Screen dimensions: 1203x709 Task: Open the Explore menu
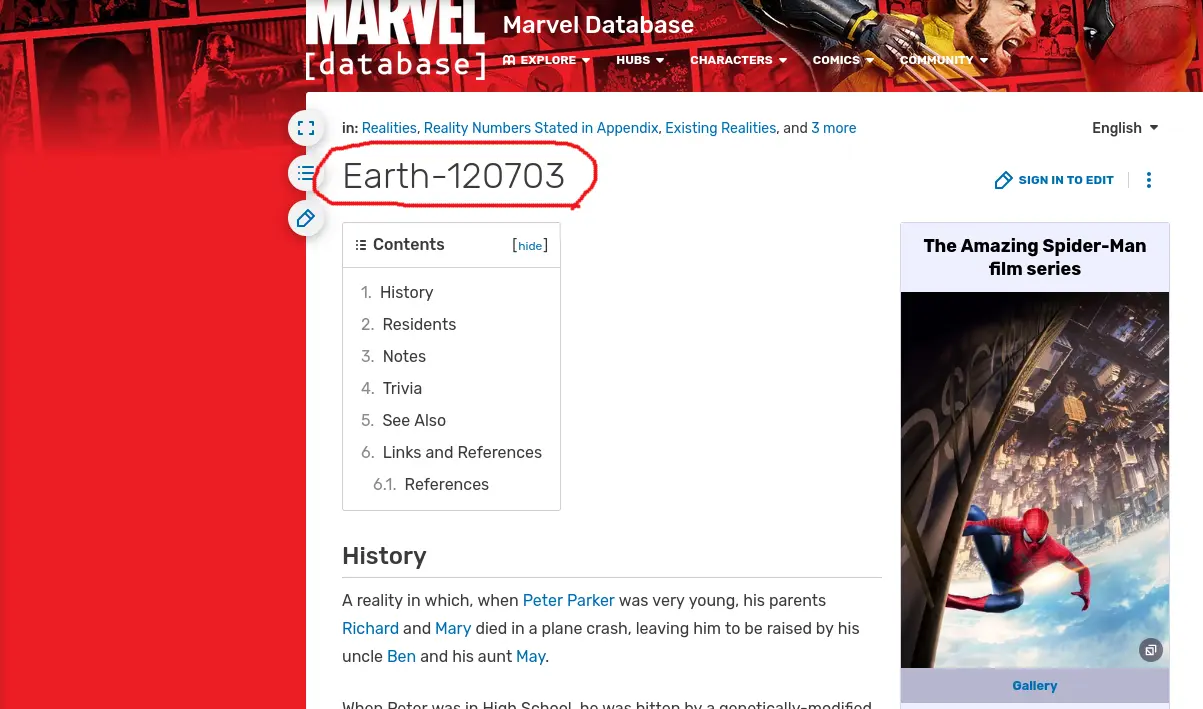click(x=546, y=60)
